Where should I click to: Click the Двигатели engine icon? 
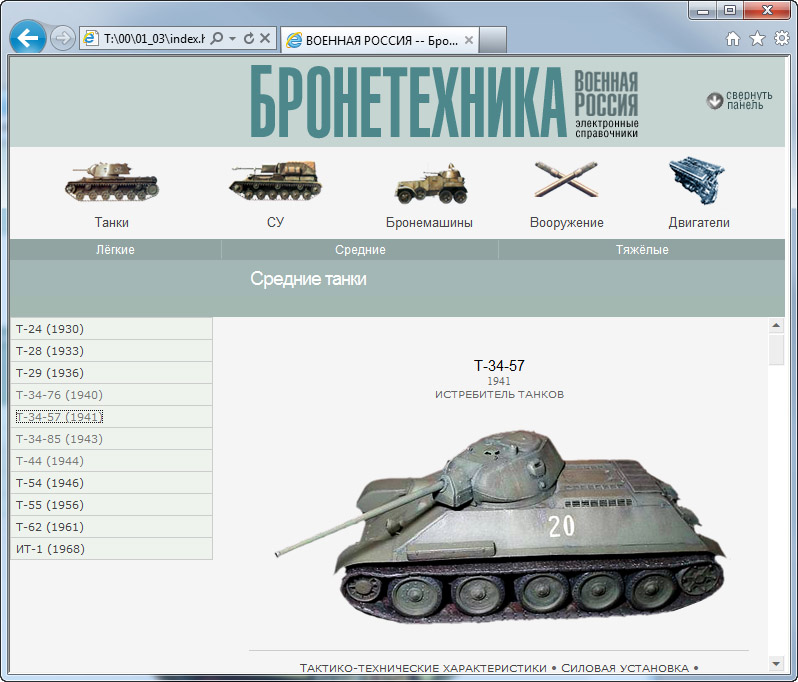click(697, 180)
